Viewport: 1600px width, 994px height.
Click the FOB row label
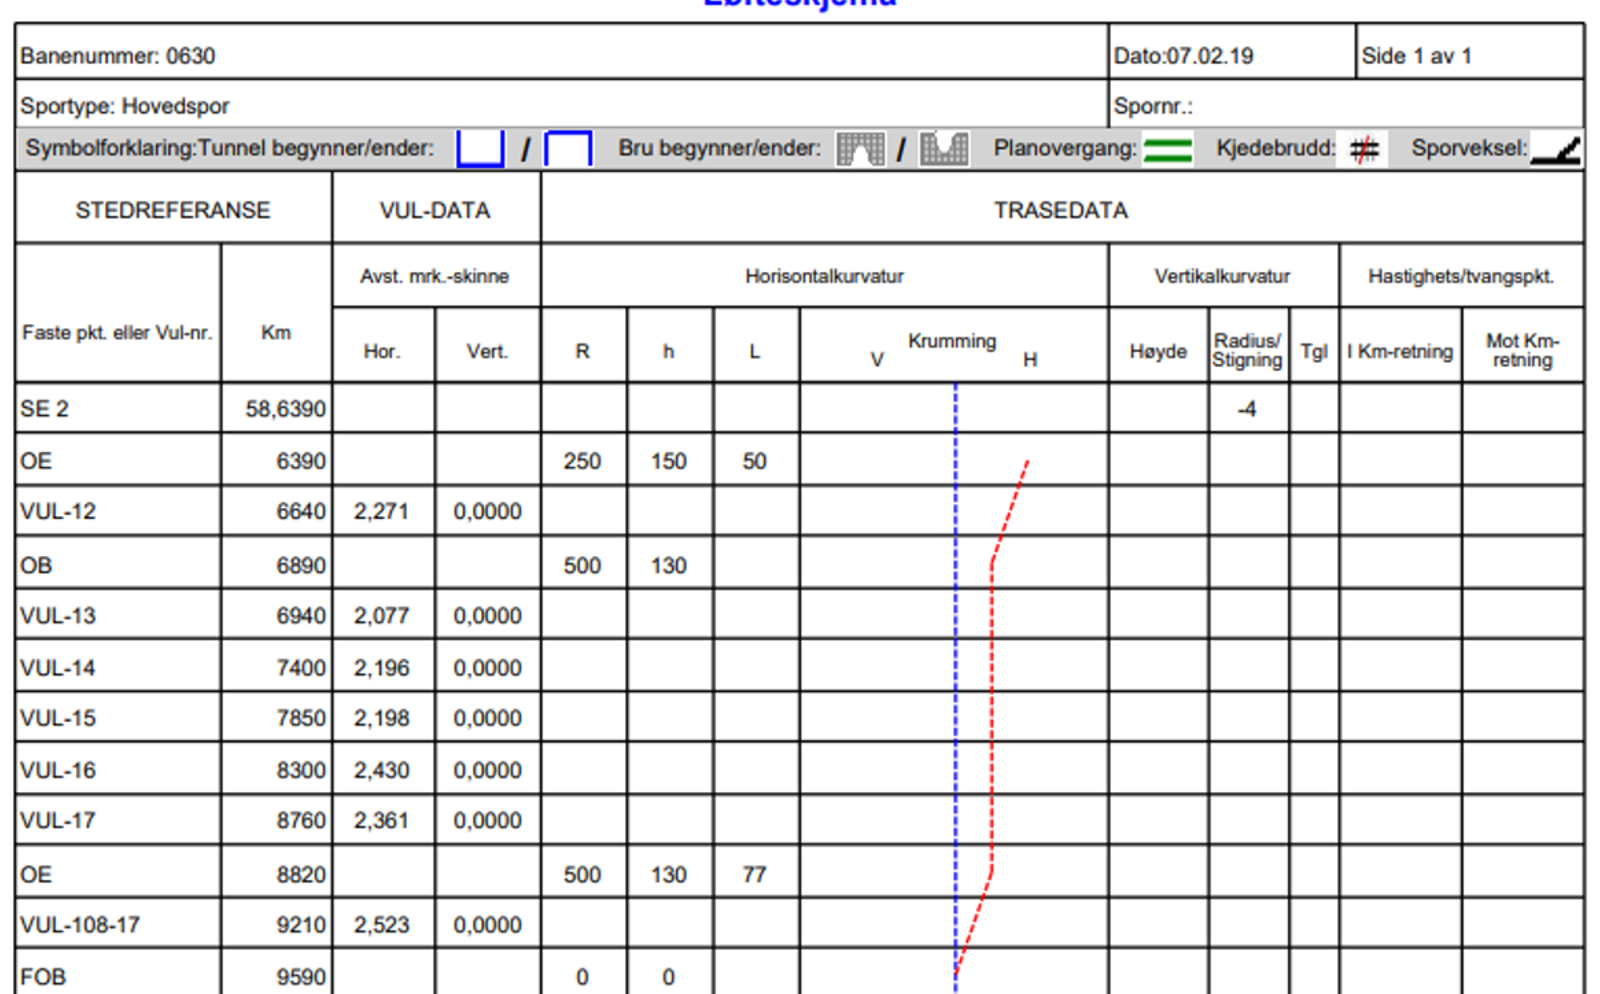coord(43,977)
